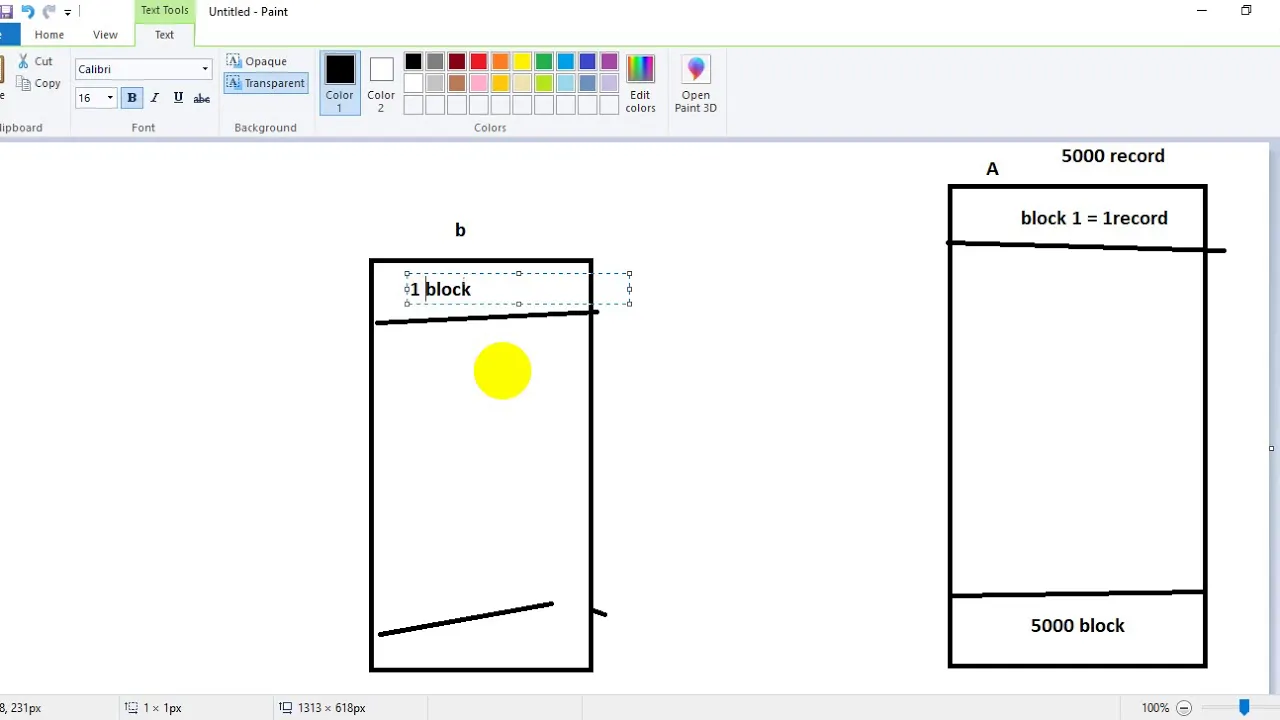Open the font size 16 dropdown
The image size is (1280, 720).
110,98
